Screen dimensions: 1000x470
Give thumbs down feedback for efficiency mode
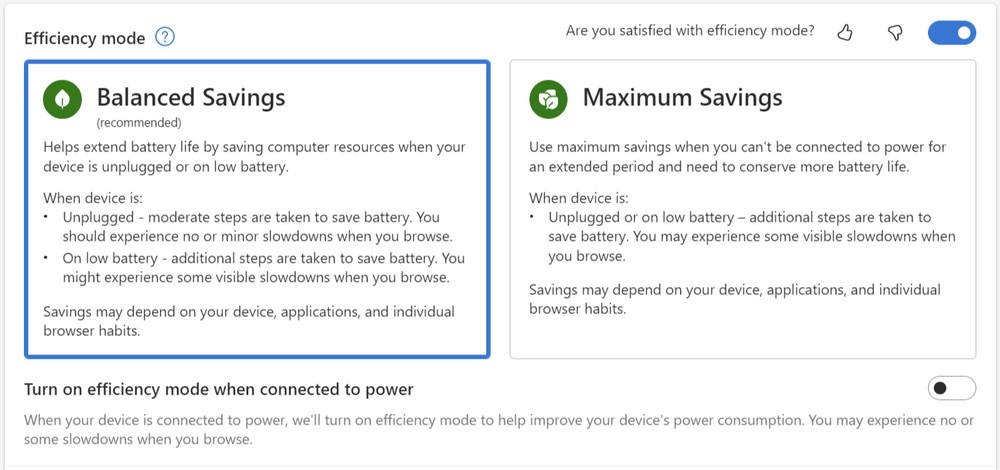[895, 33]
